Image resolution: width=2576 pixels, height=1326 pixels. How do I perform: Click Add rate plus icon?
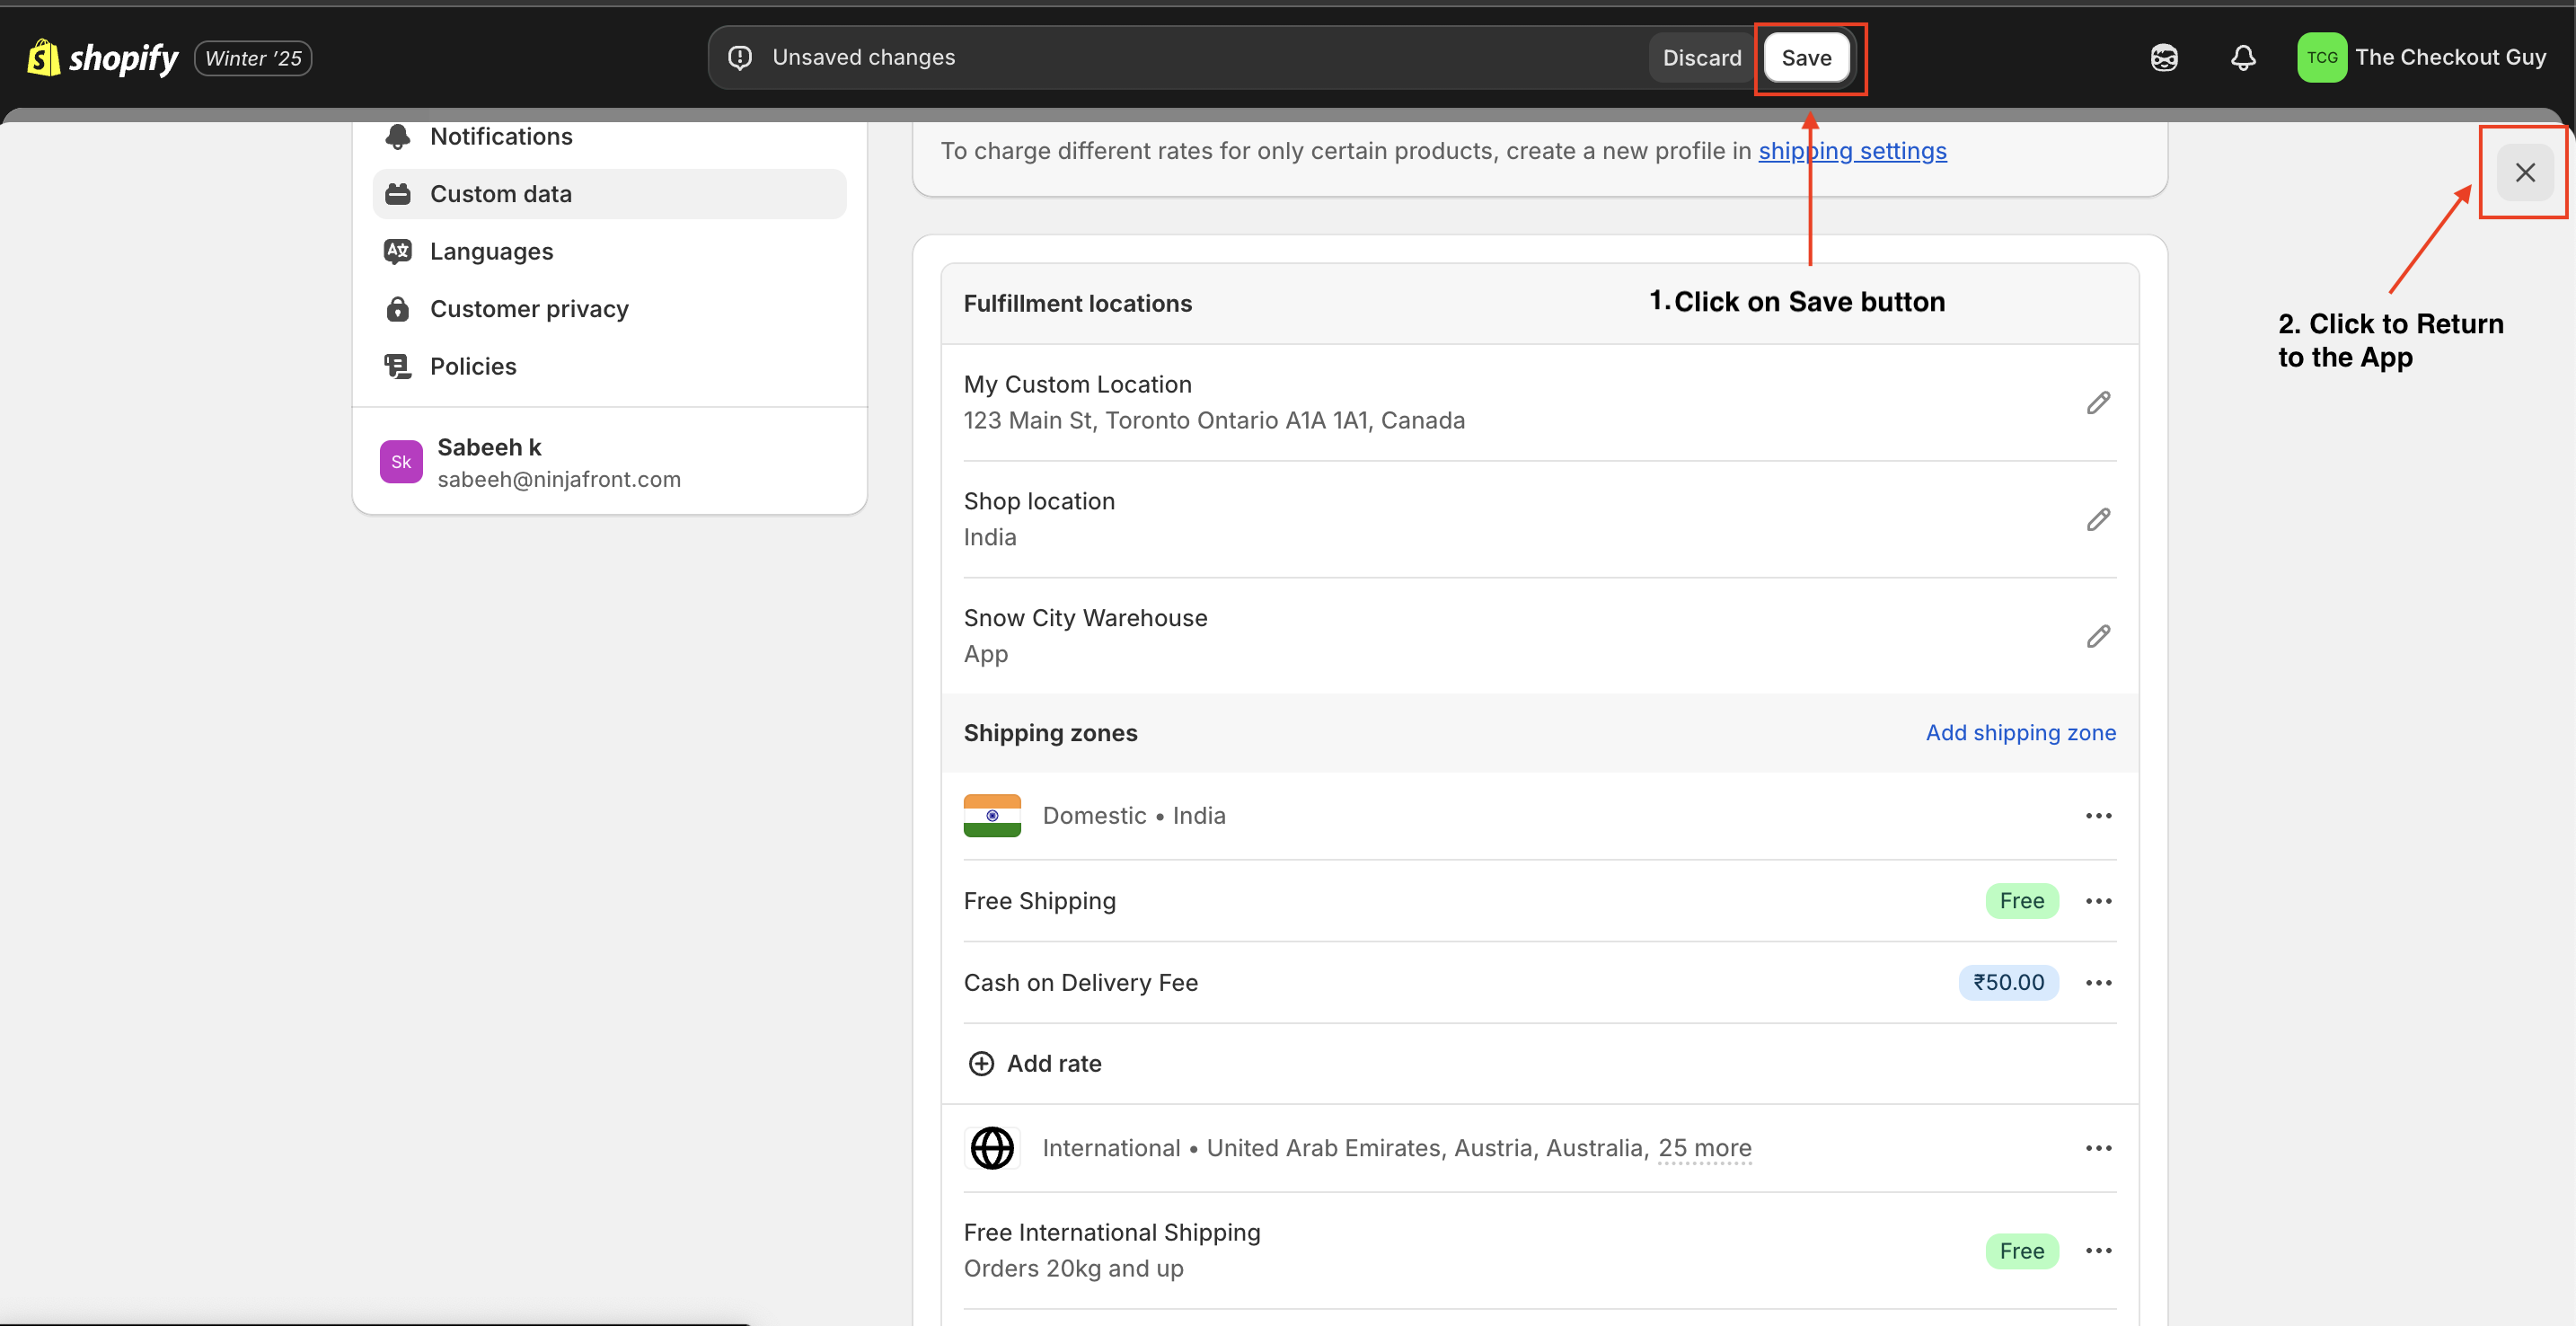tap(981, 1063)
